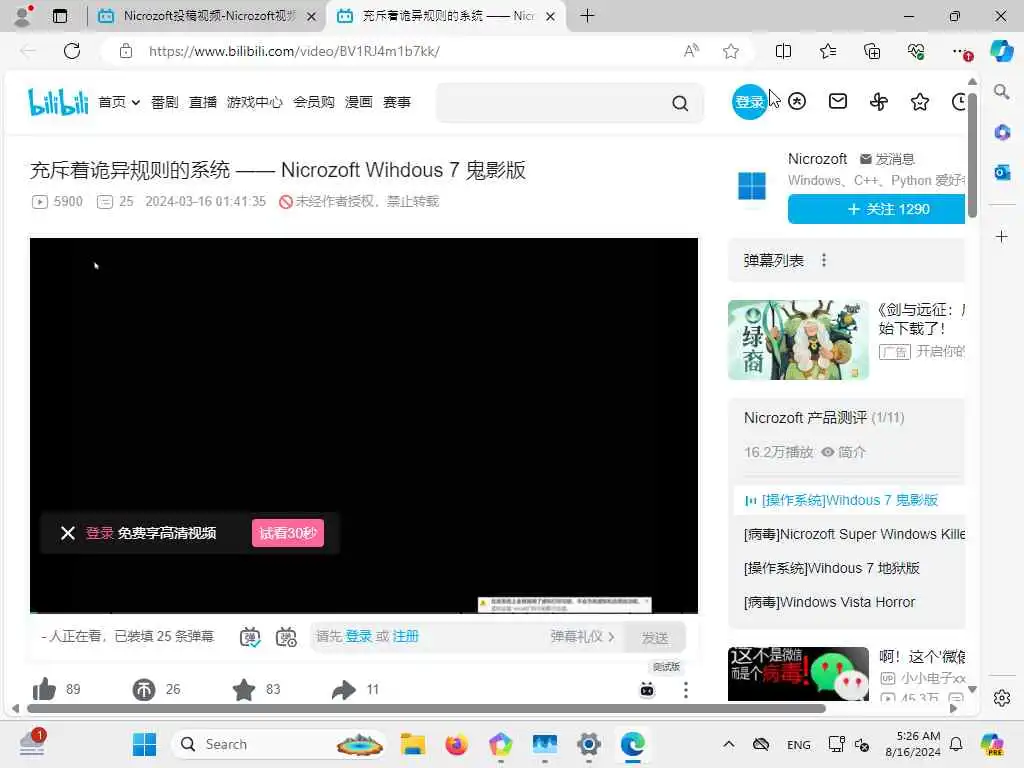The height and width of the screenshot is (768, 1024).
Task: Click 登录 link in the video overlay
Action: point(99,533)
